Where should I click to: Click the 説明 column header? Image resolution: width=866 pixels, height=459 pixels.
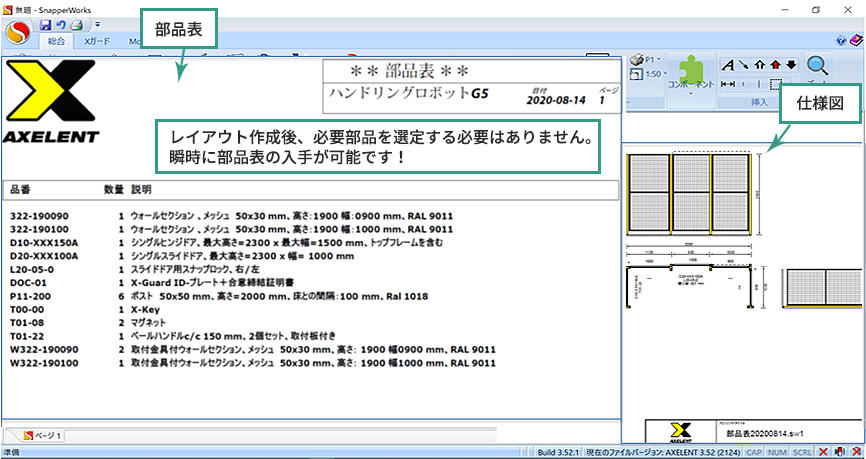tap(141, 190)
